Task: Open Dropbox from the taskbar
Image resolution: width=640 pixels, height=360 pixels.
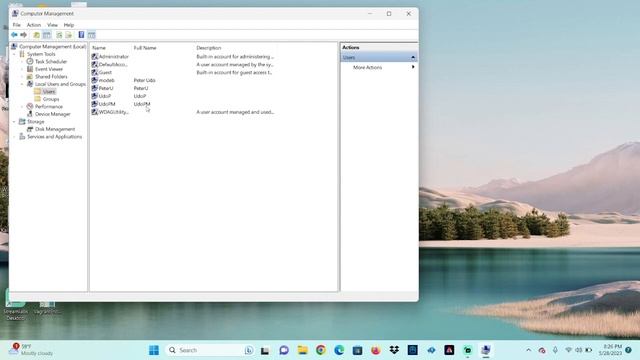Action: [x=394, y=350]
